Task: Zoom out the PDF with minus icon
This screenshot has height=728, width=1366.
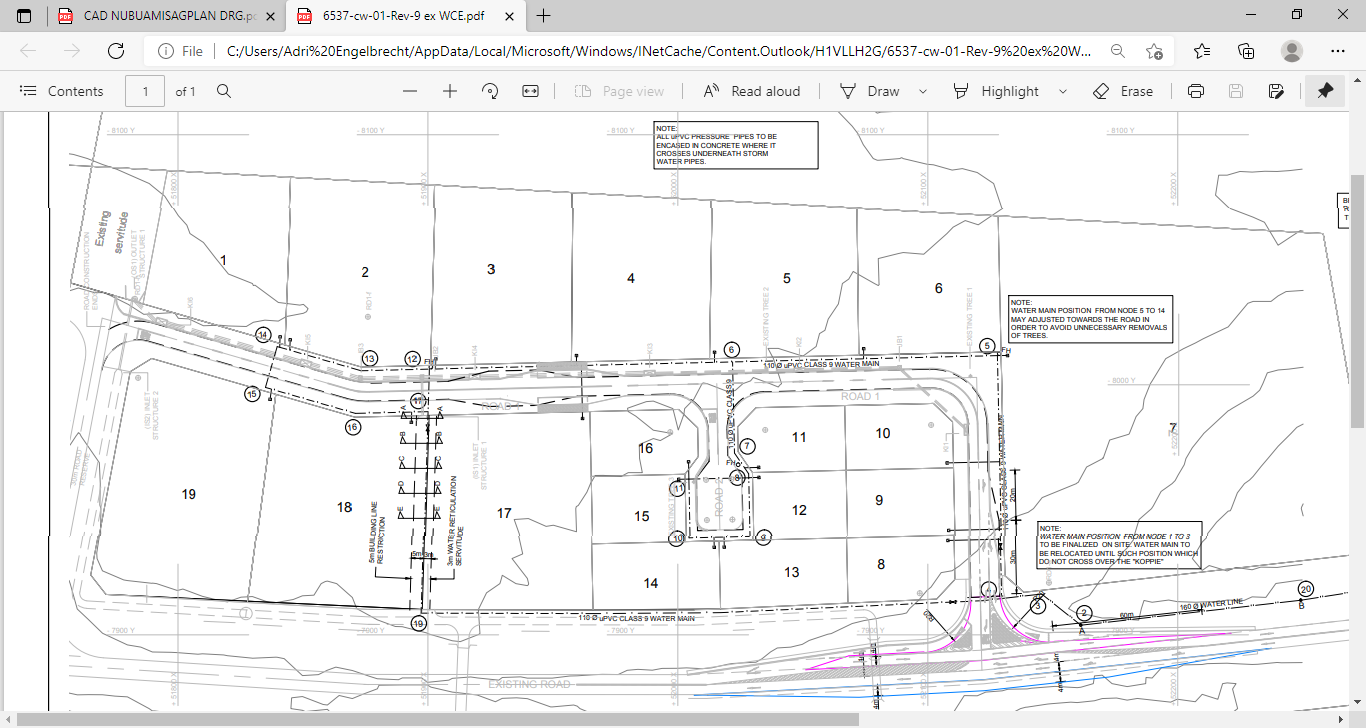Action: point(410,91)
